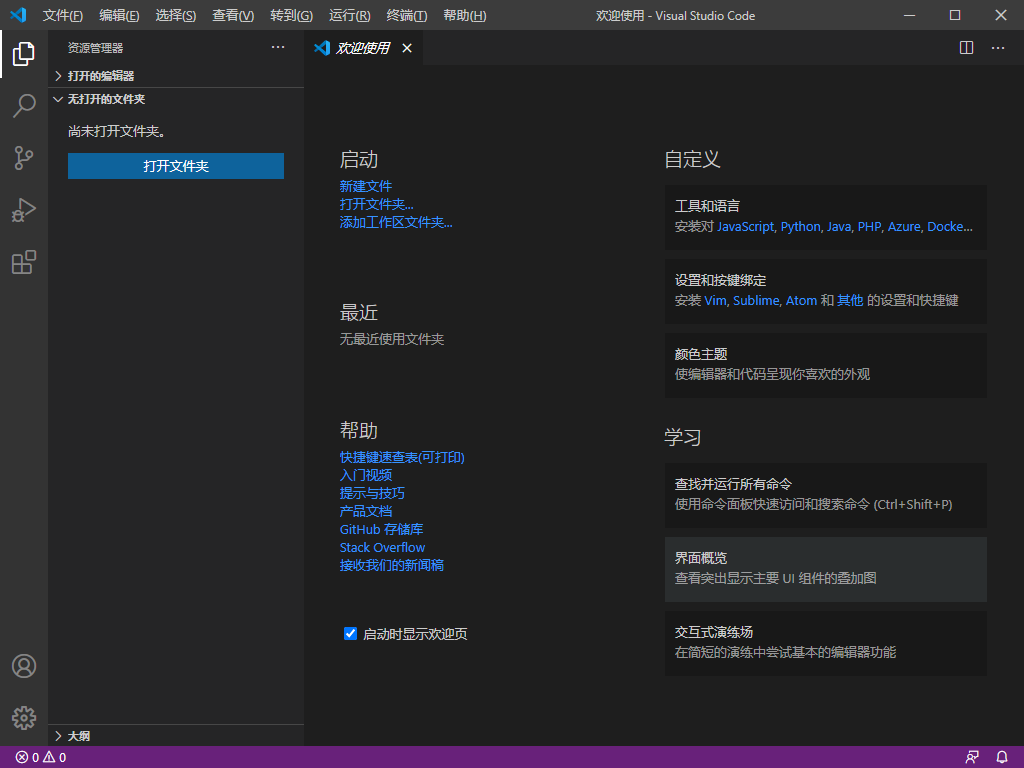Click the 打开文件夹 blue button
This screenshot has width=1024, height=768.
(176, 166)
